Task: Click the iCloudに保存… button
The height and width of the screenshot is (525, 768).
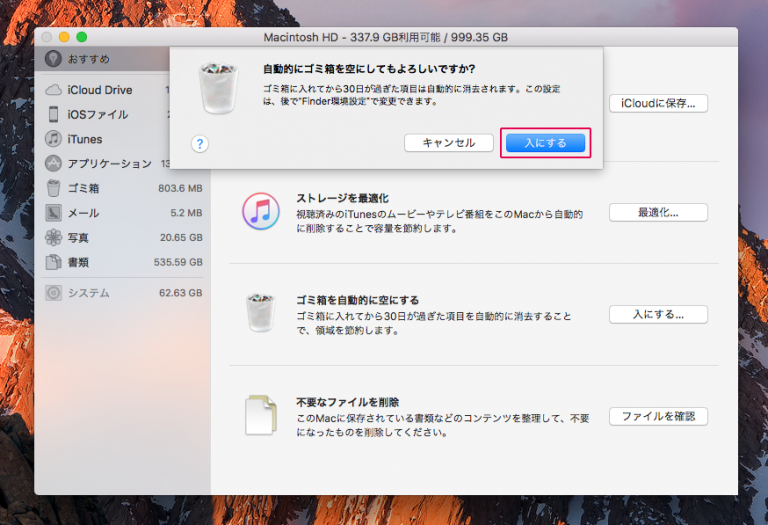Action: pos(658,103)
